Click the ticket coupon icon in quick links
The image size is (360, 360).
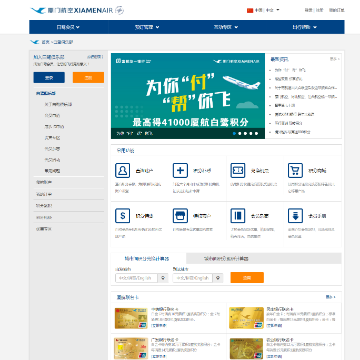[238, 171]
